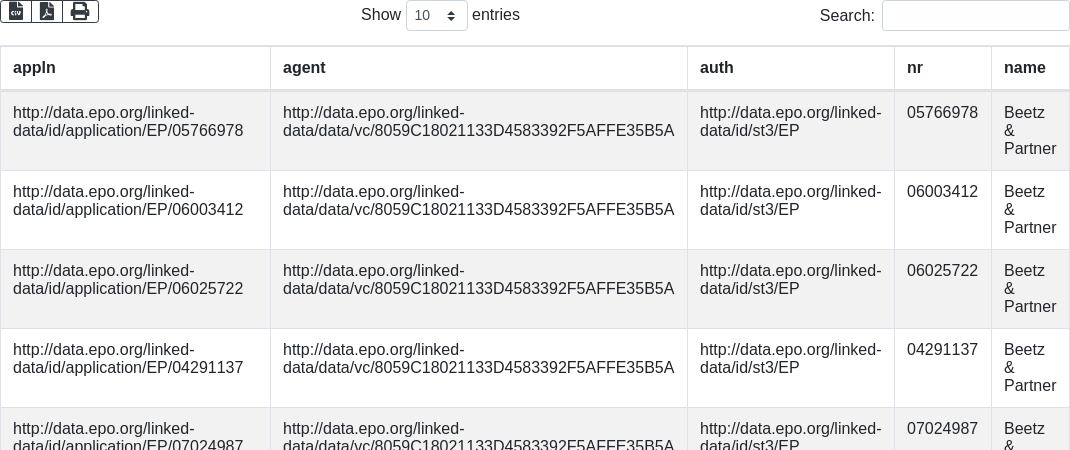Click the agent URL in first row
This screenshot has height=450, width=1070.
pos(478,122)
